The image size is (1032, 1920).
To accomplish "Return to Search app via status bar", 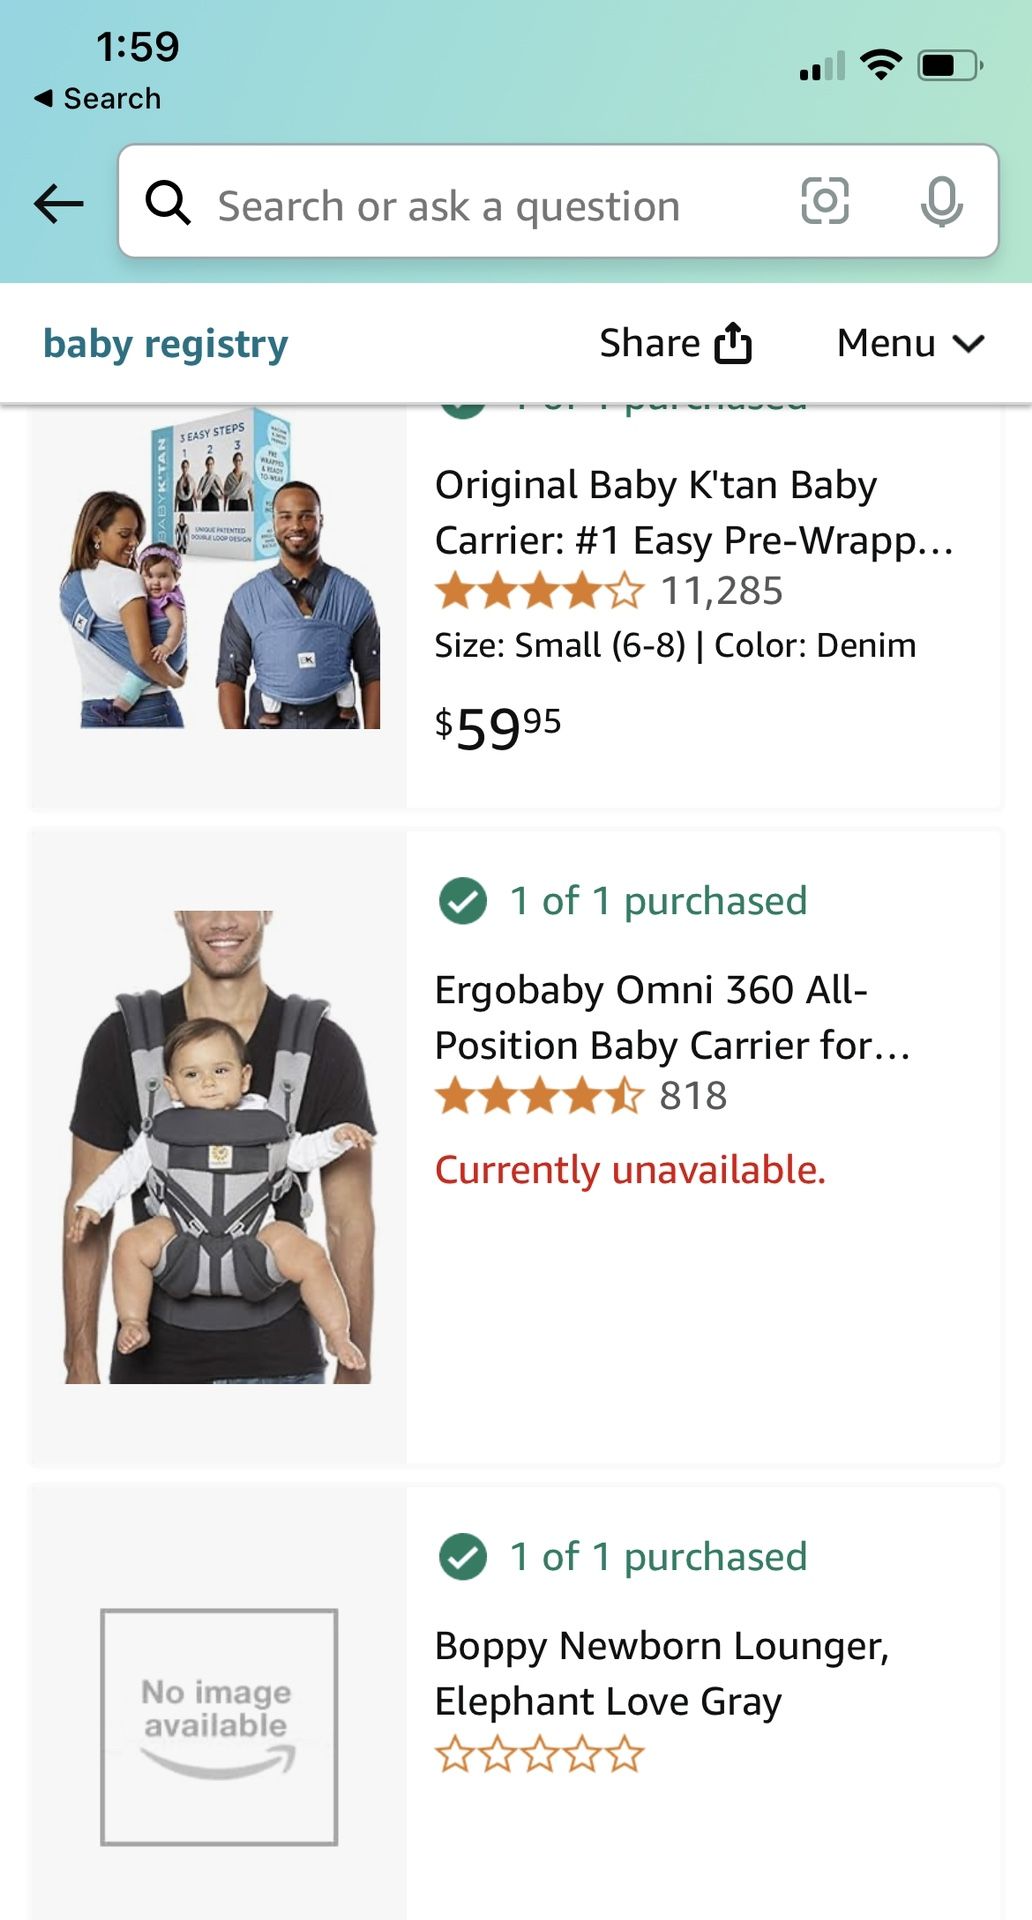I will click(x=98, y=98).
